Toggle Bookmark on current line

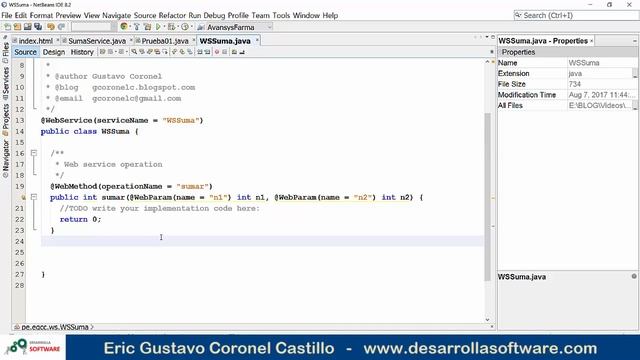click(190, 52)
